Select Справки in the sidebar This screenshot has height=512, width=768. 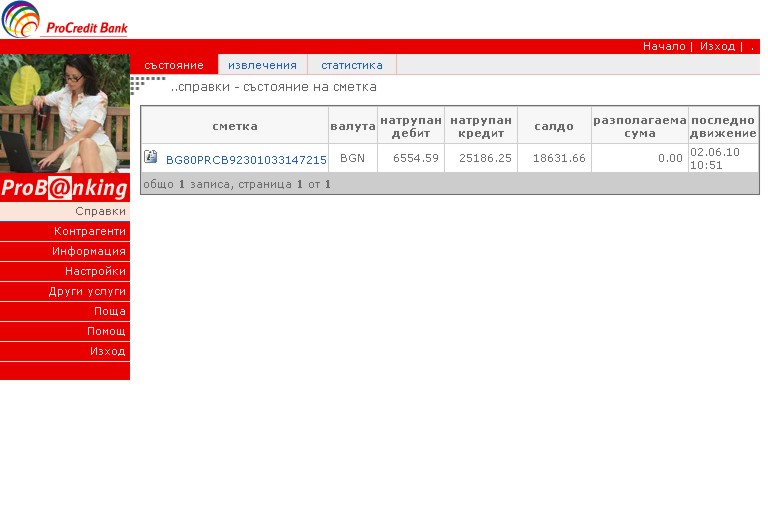click(x=65, y=211)
